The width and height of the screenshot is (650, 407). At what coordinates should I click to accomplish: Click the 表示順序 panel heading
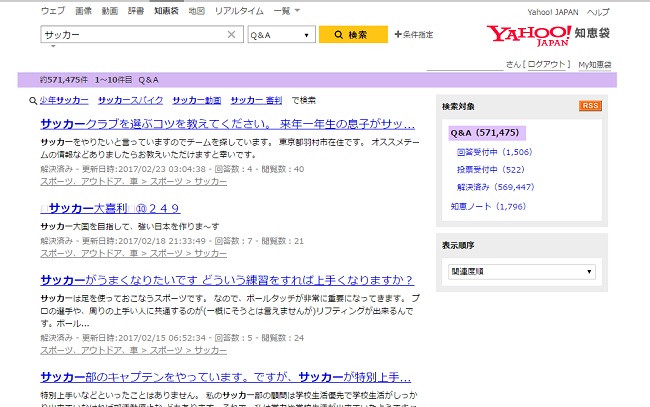458,245
